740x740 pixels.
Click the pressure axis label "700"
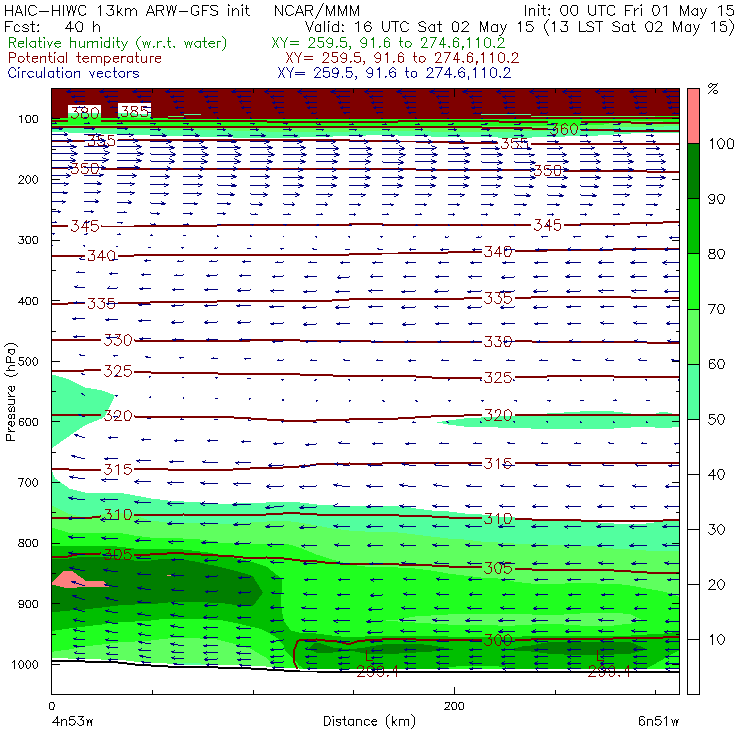coord(28,482)
